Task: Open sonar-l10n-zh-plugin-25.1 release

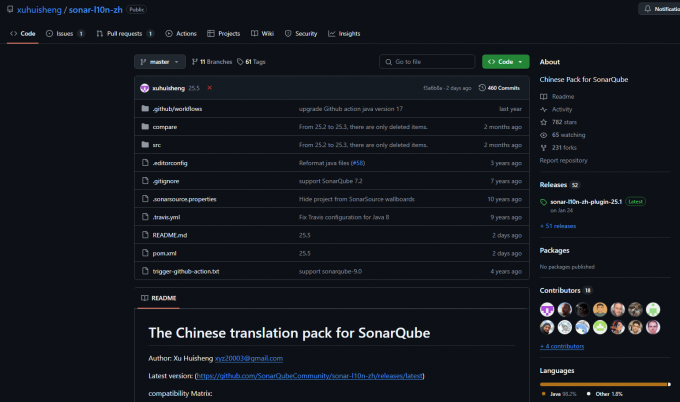Action: 586,202
